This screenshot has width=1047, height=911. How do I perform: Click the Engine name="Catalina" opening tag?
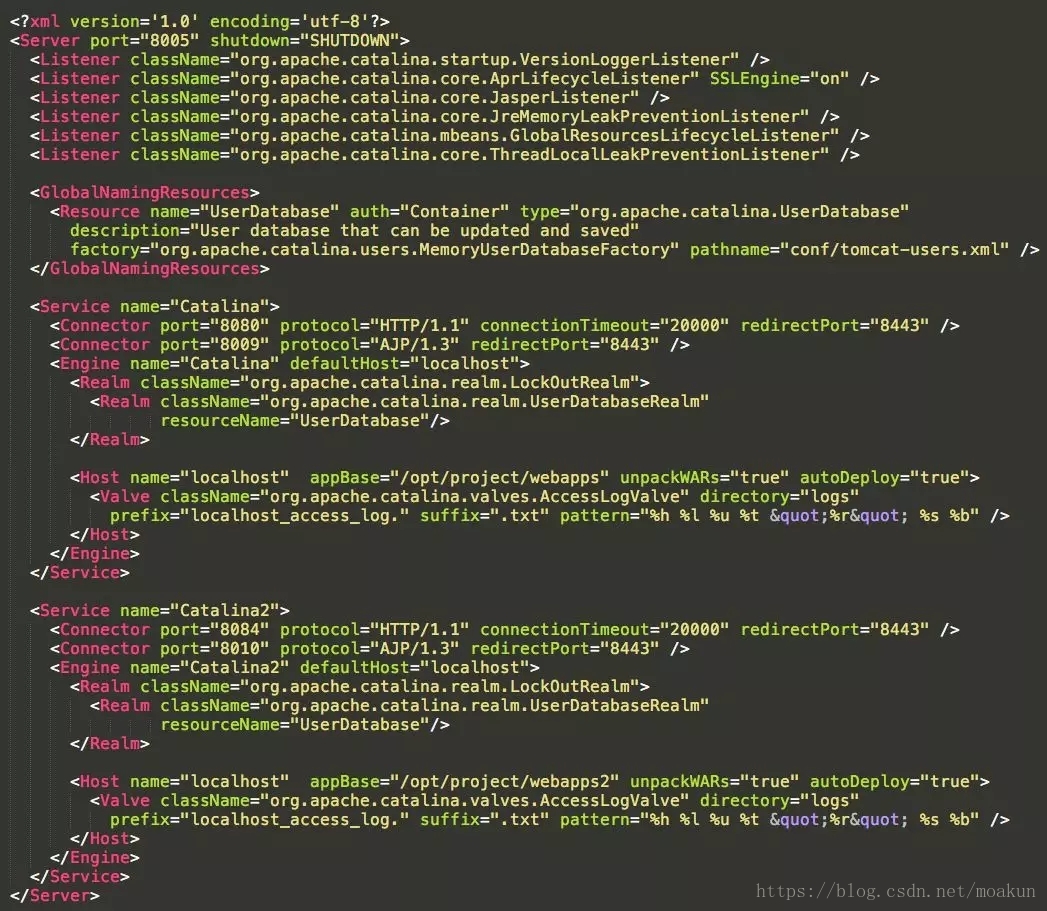pos(289,364)
